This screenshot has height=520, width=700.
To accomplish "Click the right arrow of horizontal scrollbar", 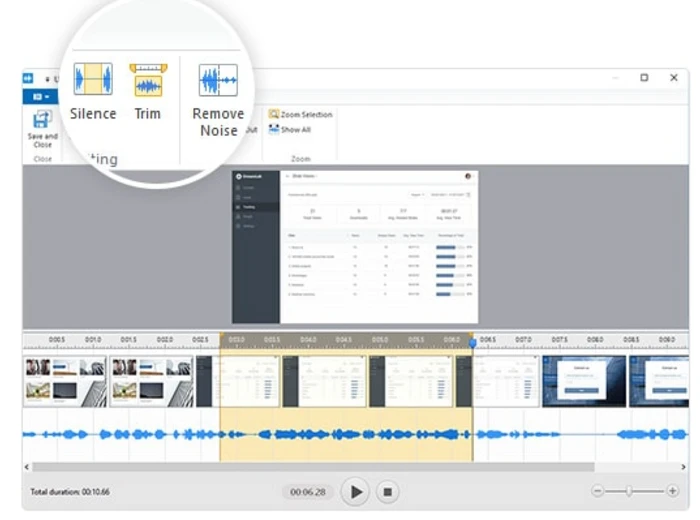I will pos(683,467).
